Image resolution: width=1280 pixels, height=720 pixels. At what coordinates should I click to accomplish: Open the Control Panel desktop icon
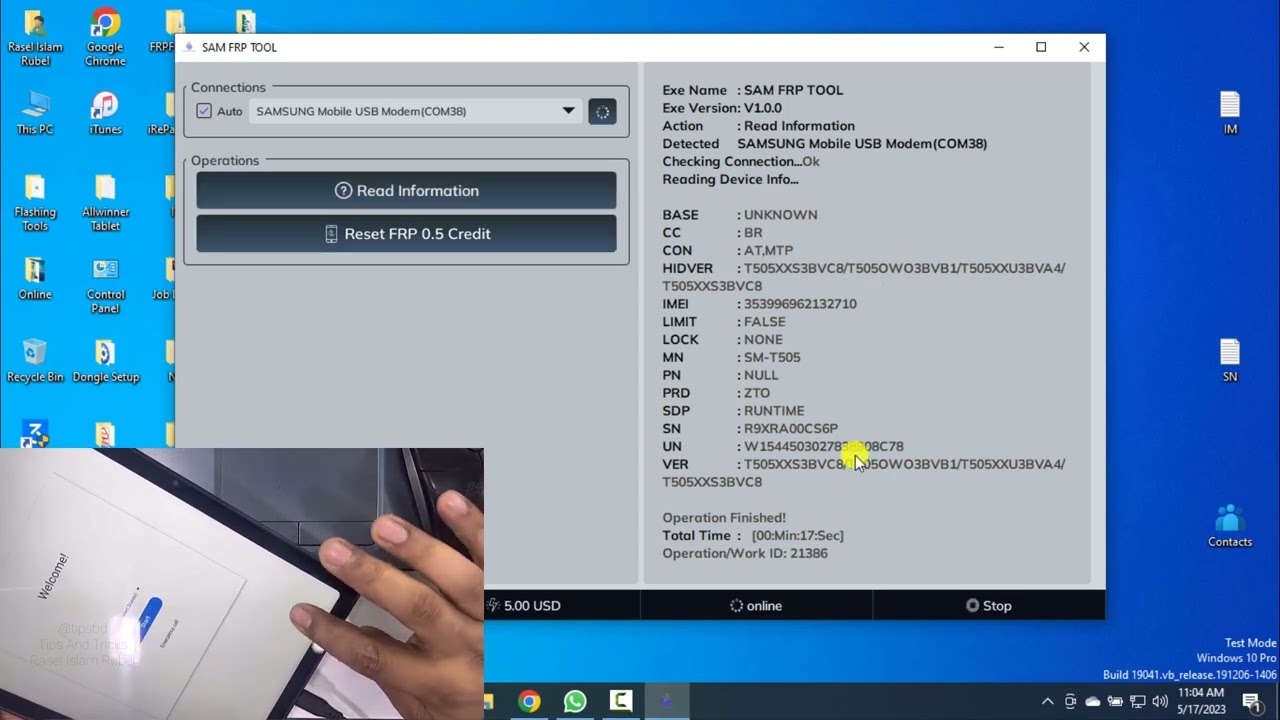(105, 286)
